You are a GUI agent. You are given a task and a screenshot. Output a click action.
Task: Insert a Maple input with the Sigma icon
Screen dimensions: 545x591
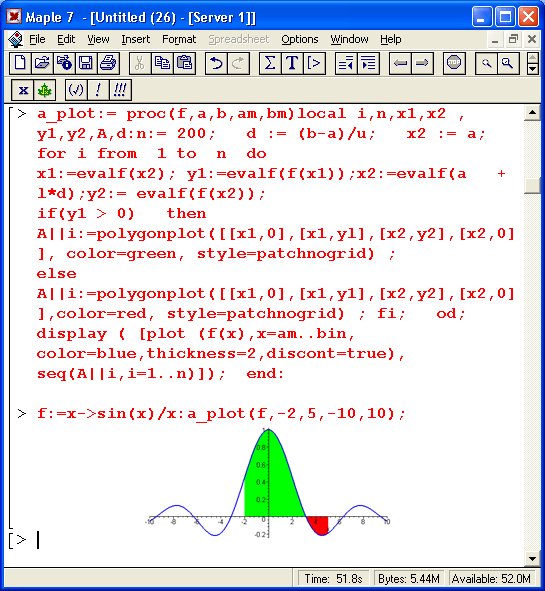(x=270, y=63)
